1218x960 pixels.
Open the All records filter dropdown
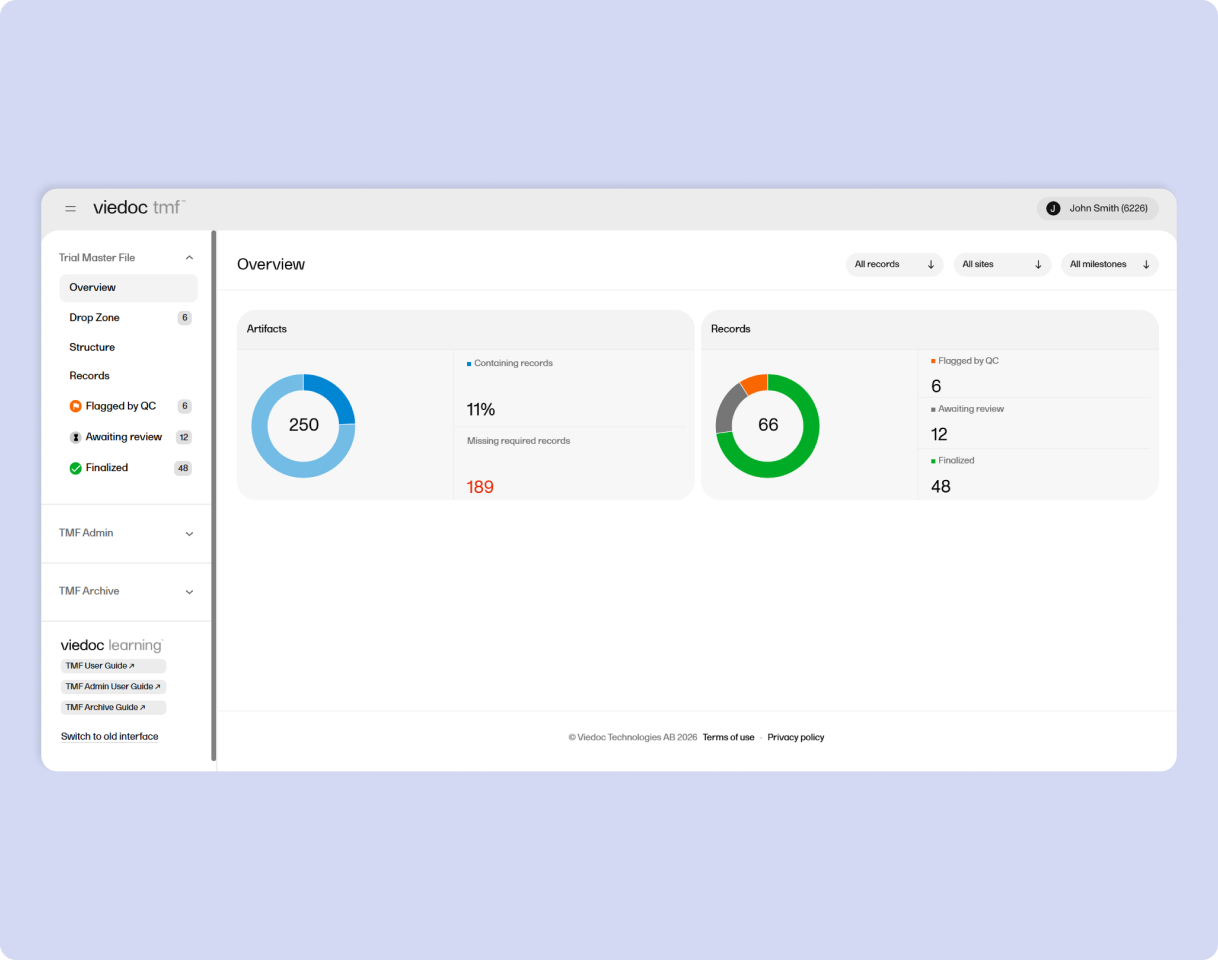[894, 264]
